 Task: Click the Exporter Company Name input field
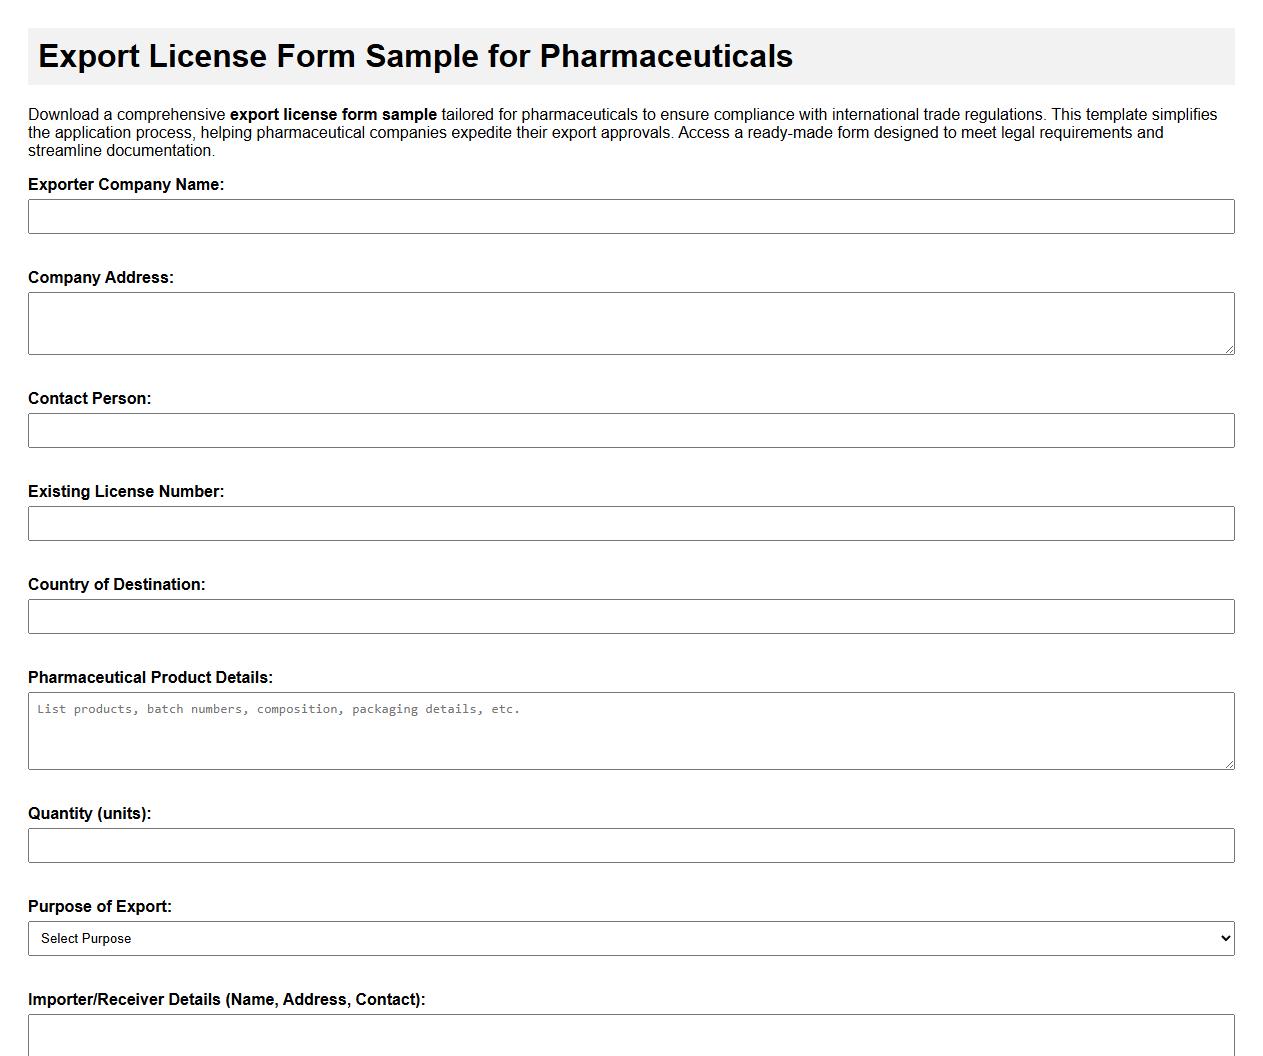click(x=630, y=216)
